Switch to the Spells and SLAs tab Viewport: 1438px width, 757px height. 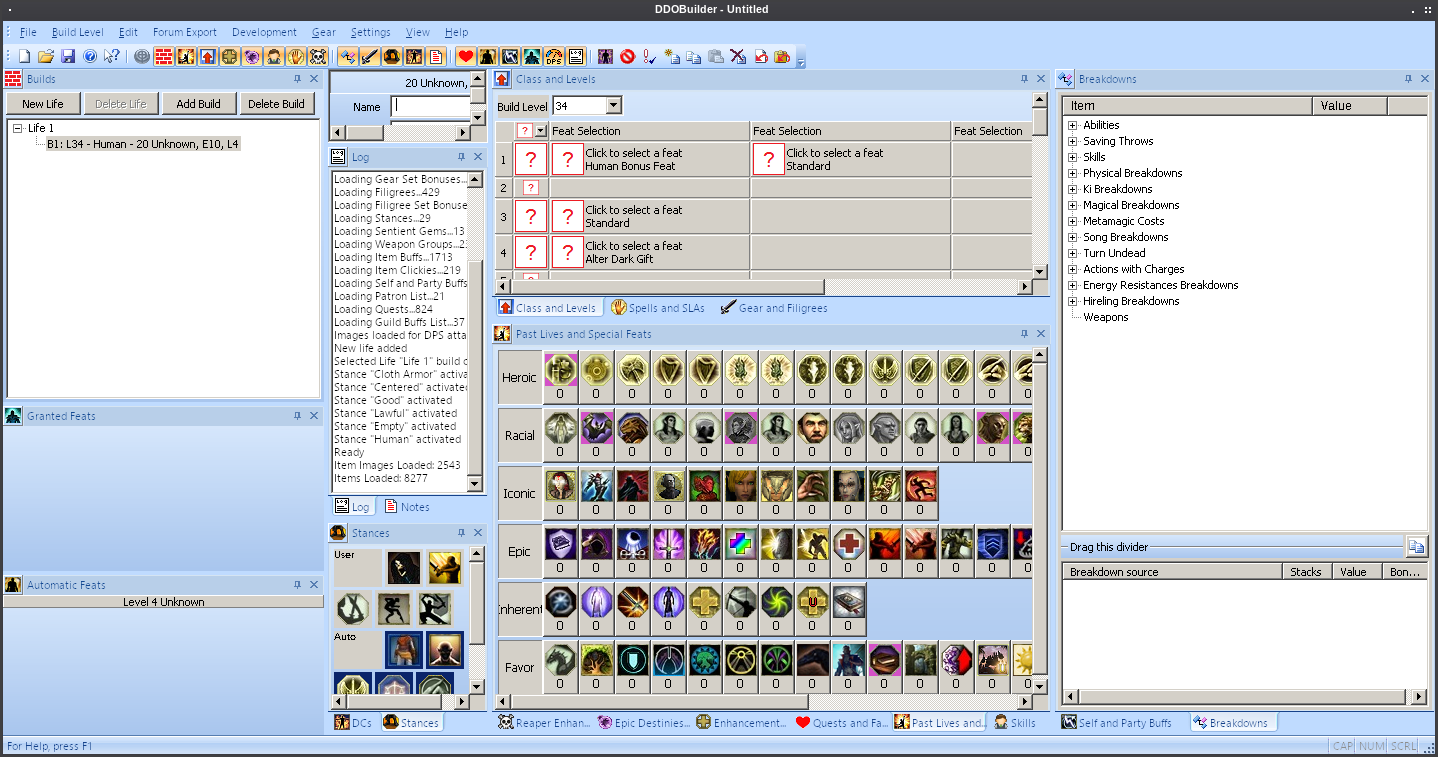coord(658,308)
